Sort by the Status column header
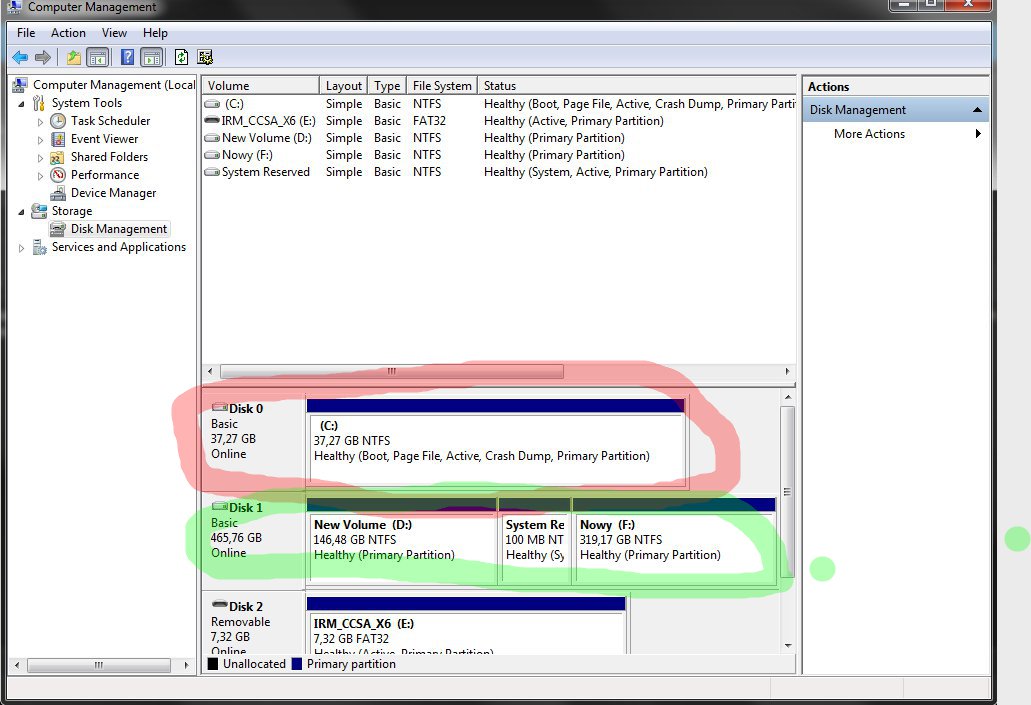Viewport: 1031px width, 705px height. [x=636, y=85]
